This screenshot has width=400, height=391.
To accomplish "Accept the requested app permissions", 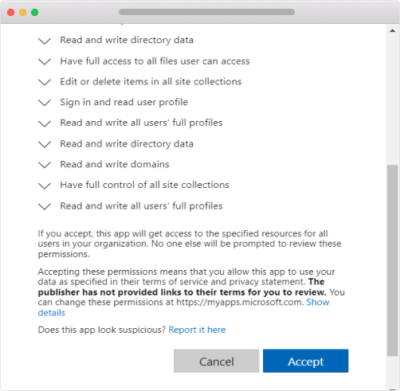I will 306,361.
